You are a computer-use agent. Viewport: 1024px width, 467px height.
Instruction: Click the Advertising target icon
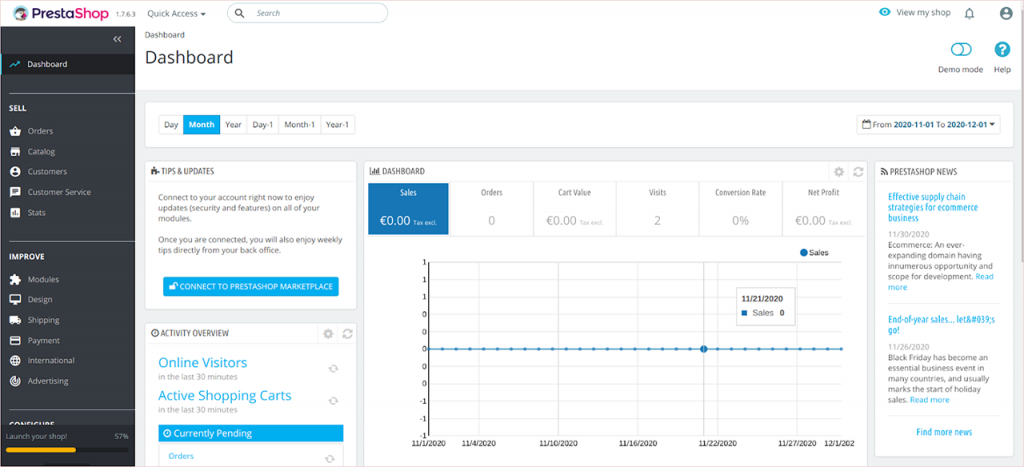tap(15, 381)
